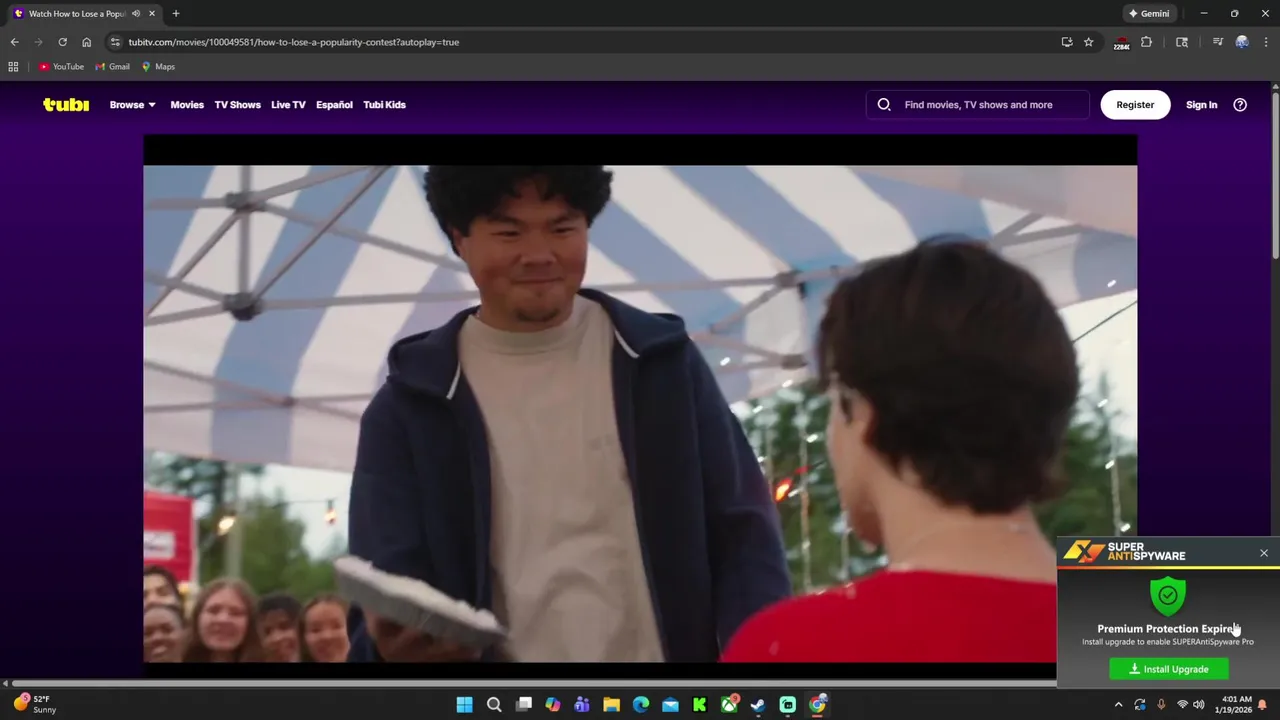Expand the Browse dropdown on Tubi

point(132,105)
